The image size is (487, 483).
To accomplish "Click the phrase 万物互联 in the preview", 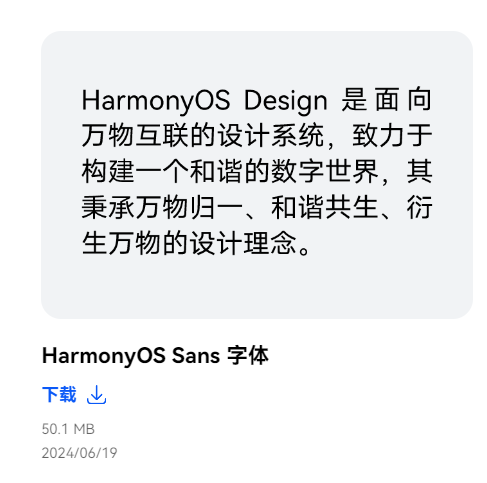I will tap(136, 135).
